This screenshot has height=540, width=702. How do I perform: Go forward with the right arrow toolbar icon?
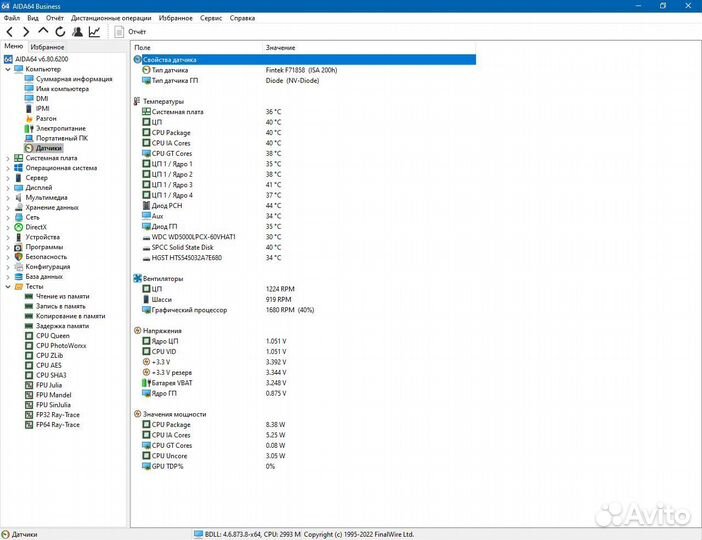pos(26,32)
